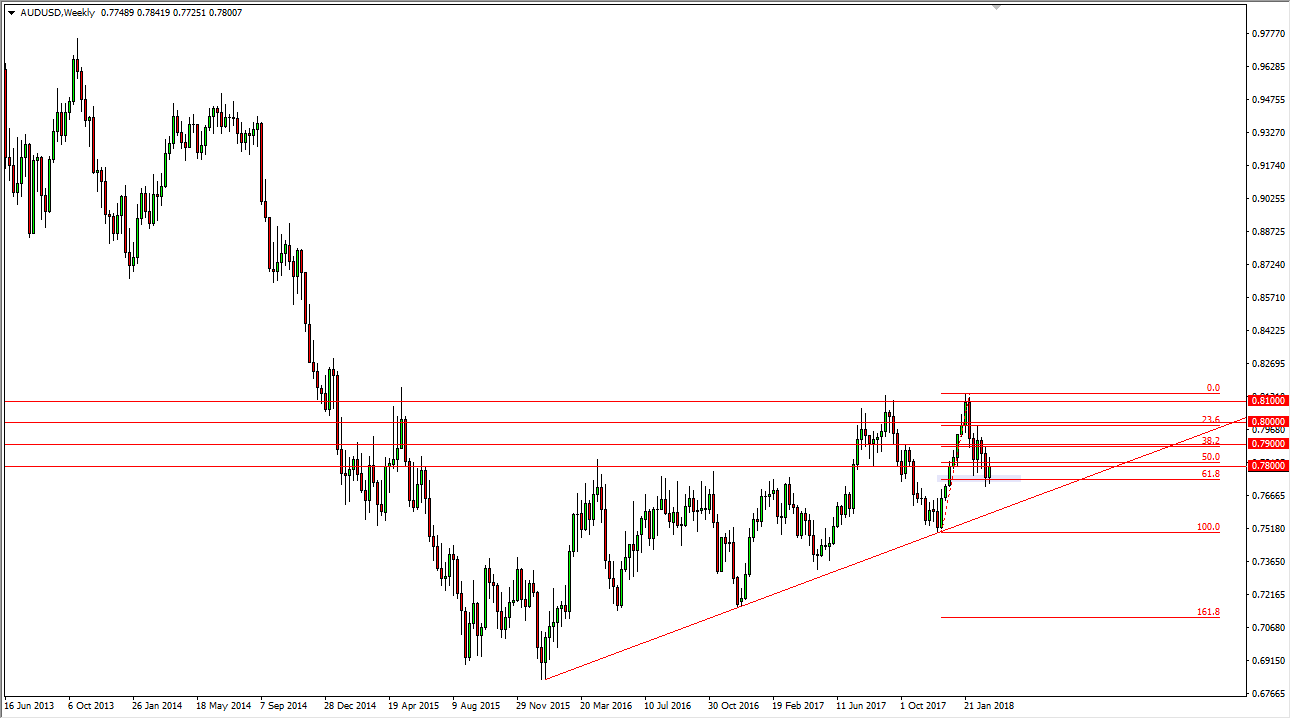Select the red 0.79000 price label
Viewport: 1291px width, 719px height.
click(1268, 443)
